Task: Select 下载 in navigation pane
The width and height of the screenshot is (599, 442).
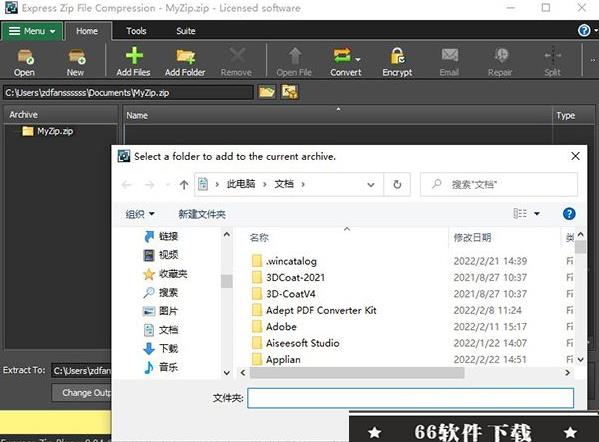Action: pos(161,348)
